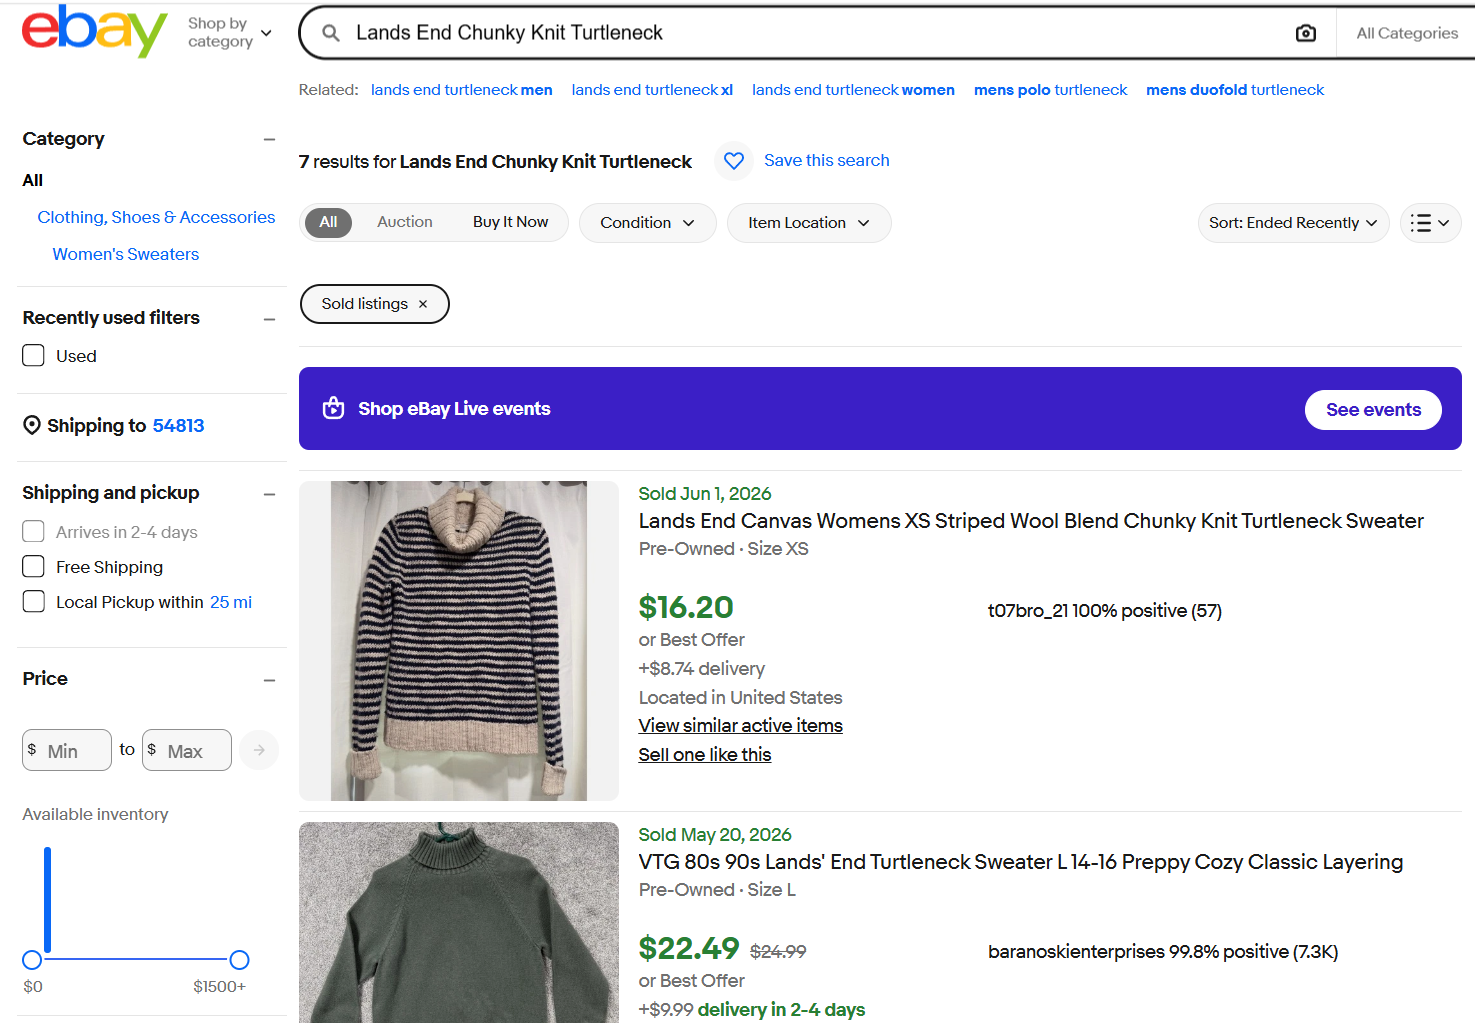
Task: Open Women's Sweaters category link
Action: (126, 254)
